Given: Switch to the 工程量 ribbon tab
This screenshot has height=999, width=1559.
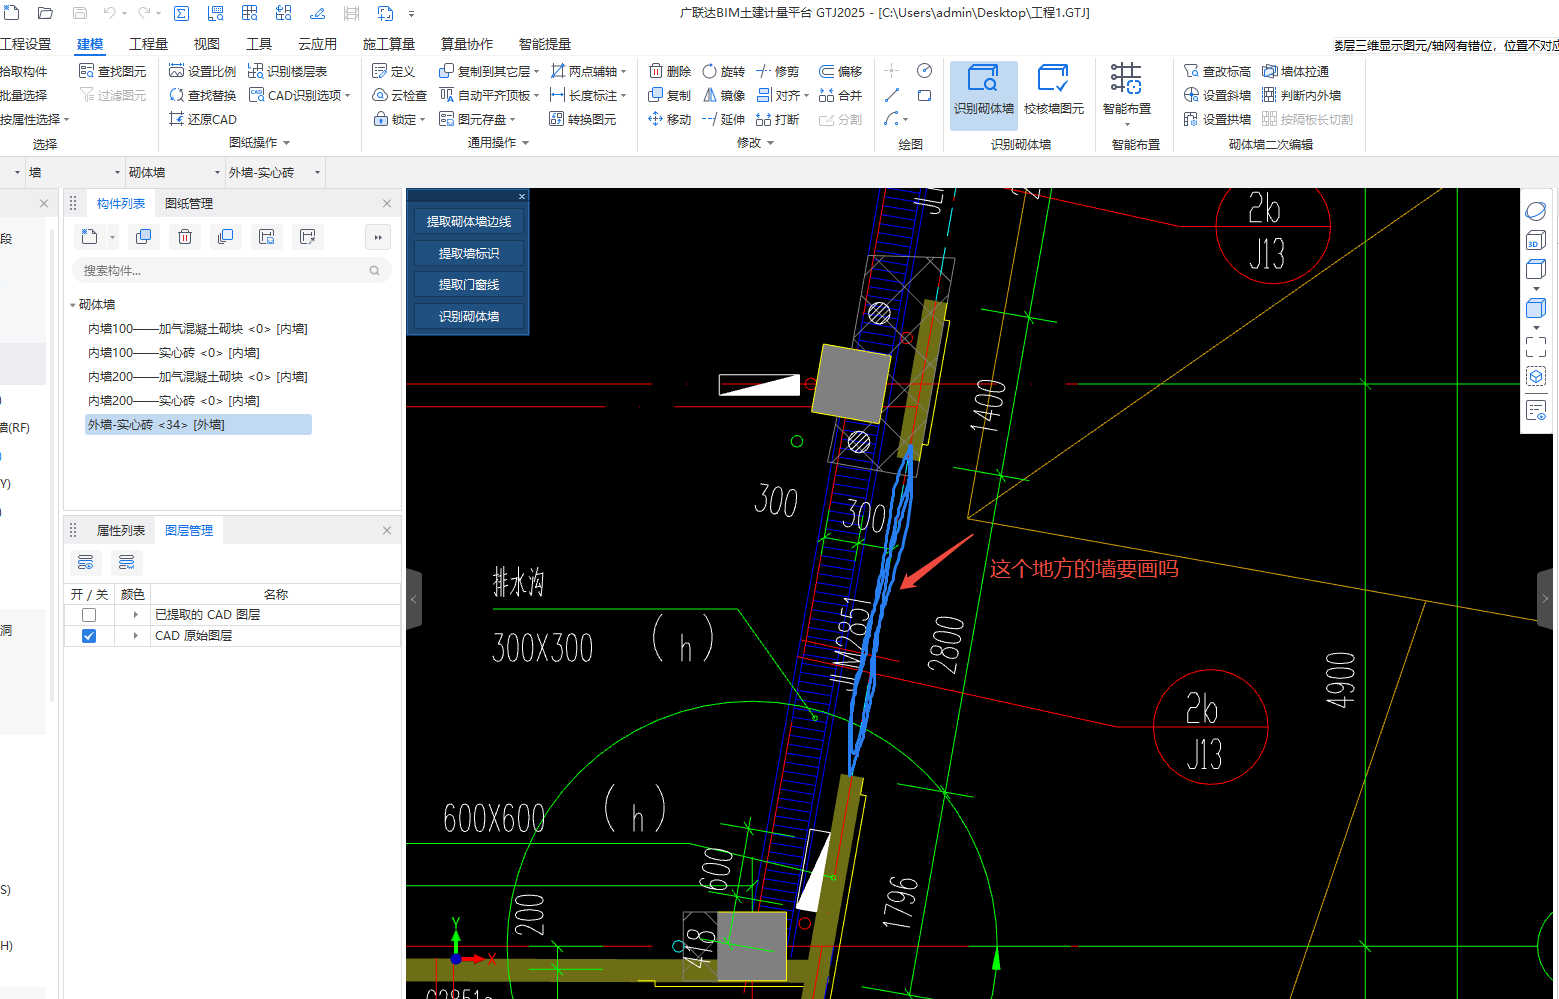Looking at the screenshot, I should (x=148, y=44).
